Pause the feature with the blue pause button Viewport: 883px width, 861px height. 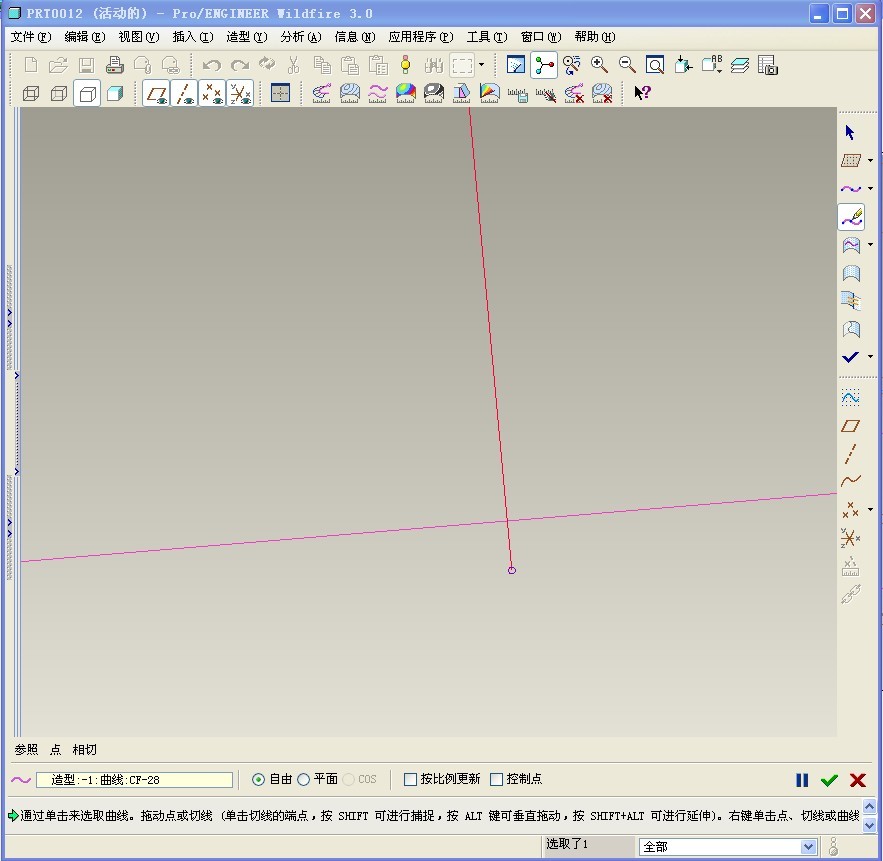pyautogui.click(x=802, y=780)
